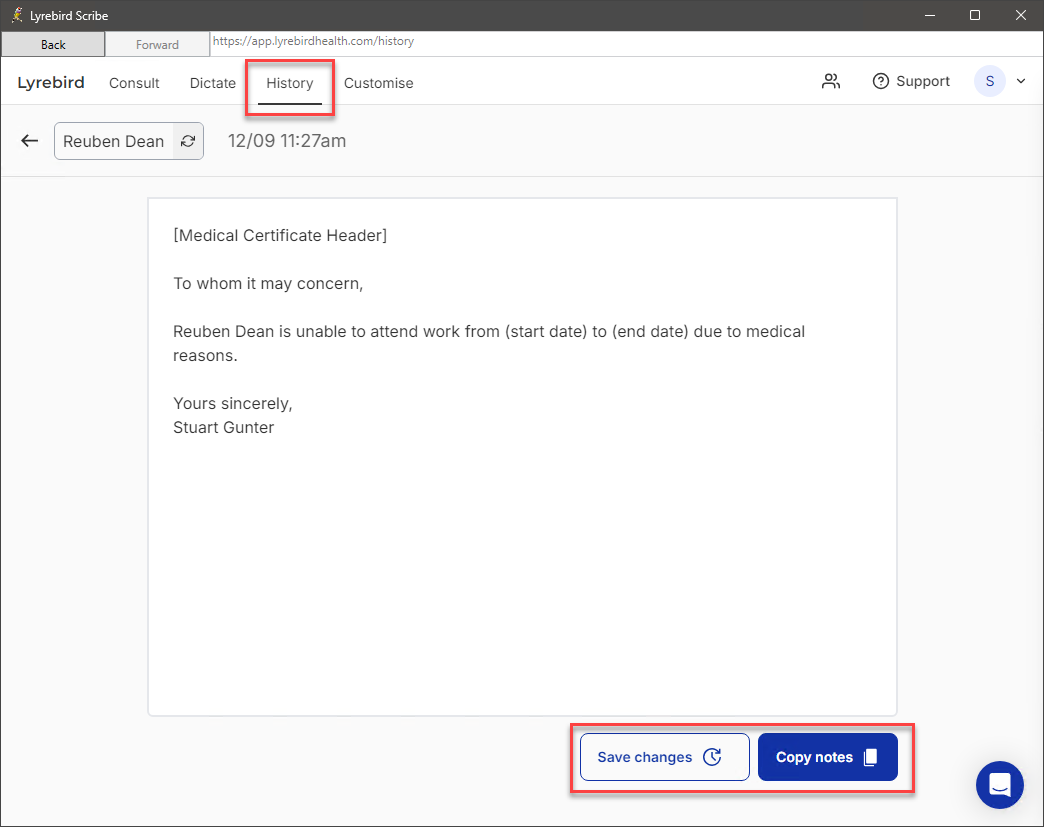1044x827 pixels.
Task: Expand the account dropdown chevron
Action: (x=1021, y=81)
